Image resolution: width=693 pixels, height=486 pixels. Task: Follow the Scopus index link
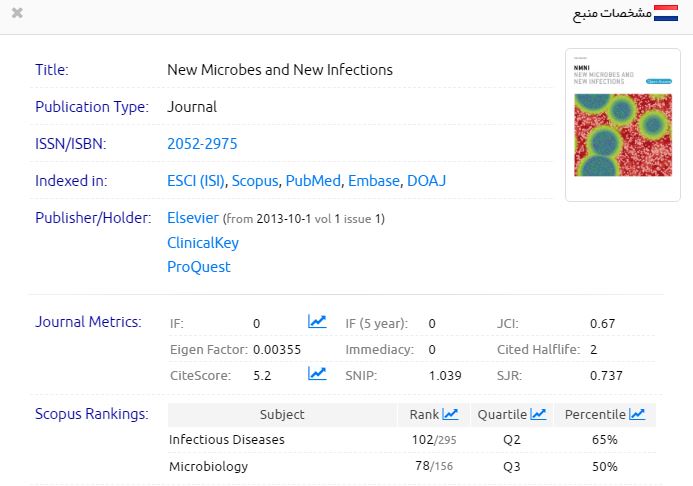click(x=254, y=181)
